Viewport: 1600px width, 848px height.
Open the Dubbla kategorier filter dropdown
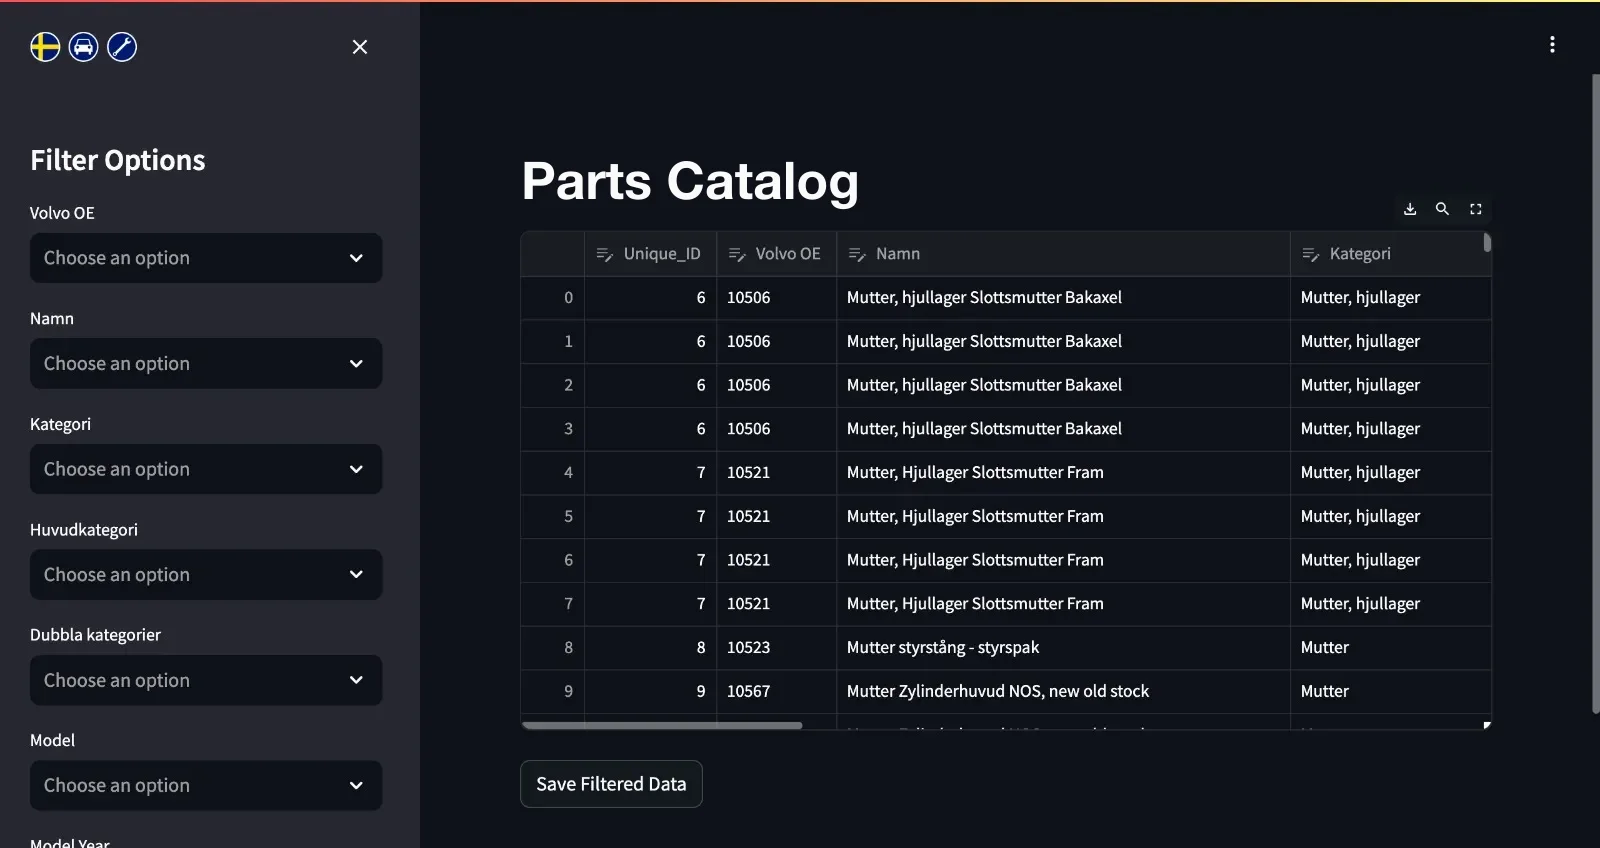(x=206, y=680)
